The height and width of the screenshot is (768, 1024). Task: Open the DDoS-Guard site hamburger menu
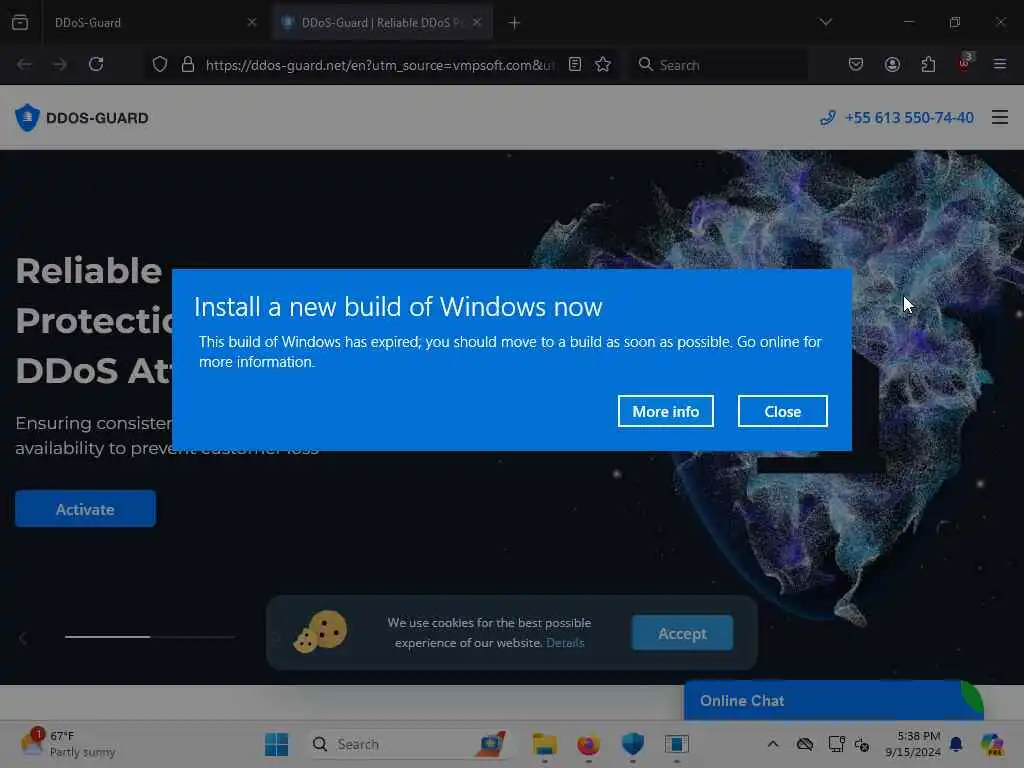[x=1000, y=118]
